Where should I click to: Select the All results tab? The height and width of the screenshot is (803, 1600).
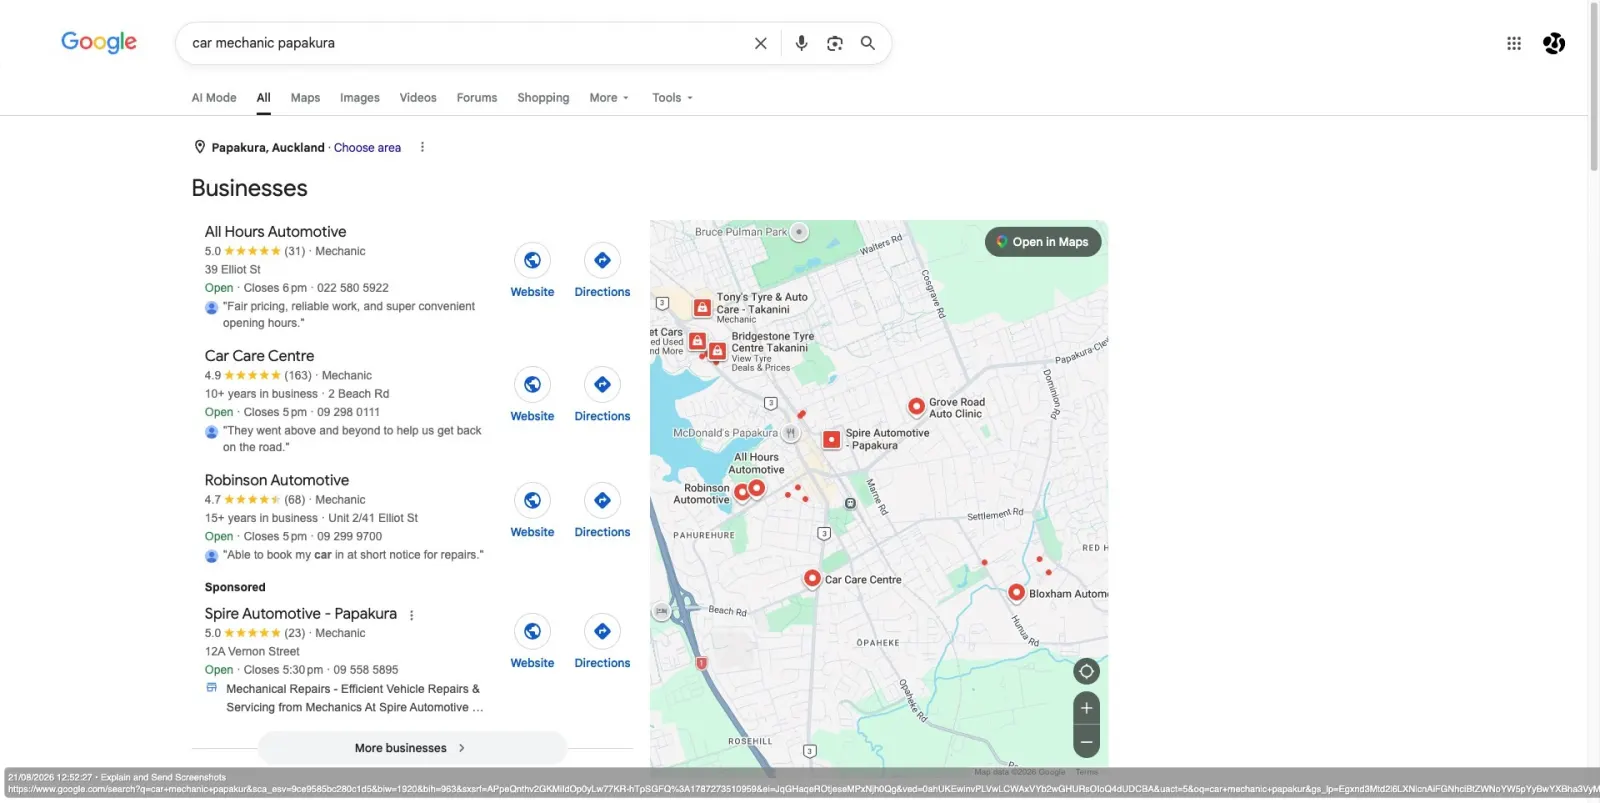click(x=263, y=98)
